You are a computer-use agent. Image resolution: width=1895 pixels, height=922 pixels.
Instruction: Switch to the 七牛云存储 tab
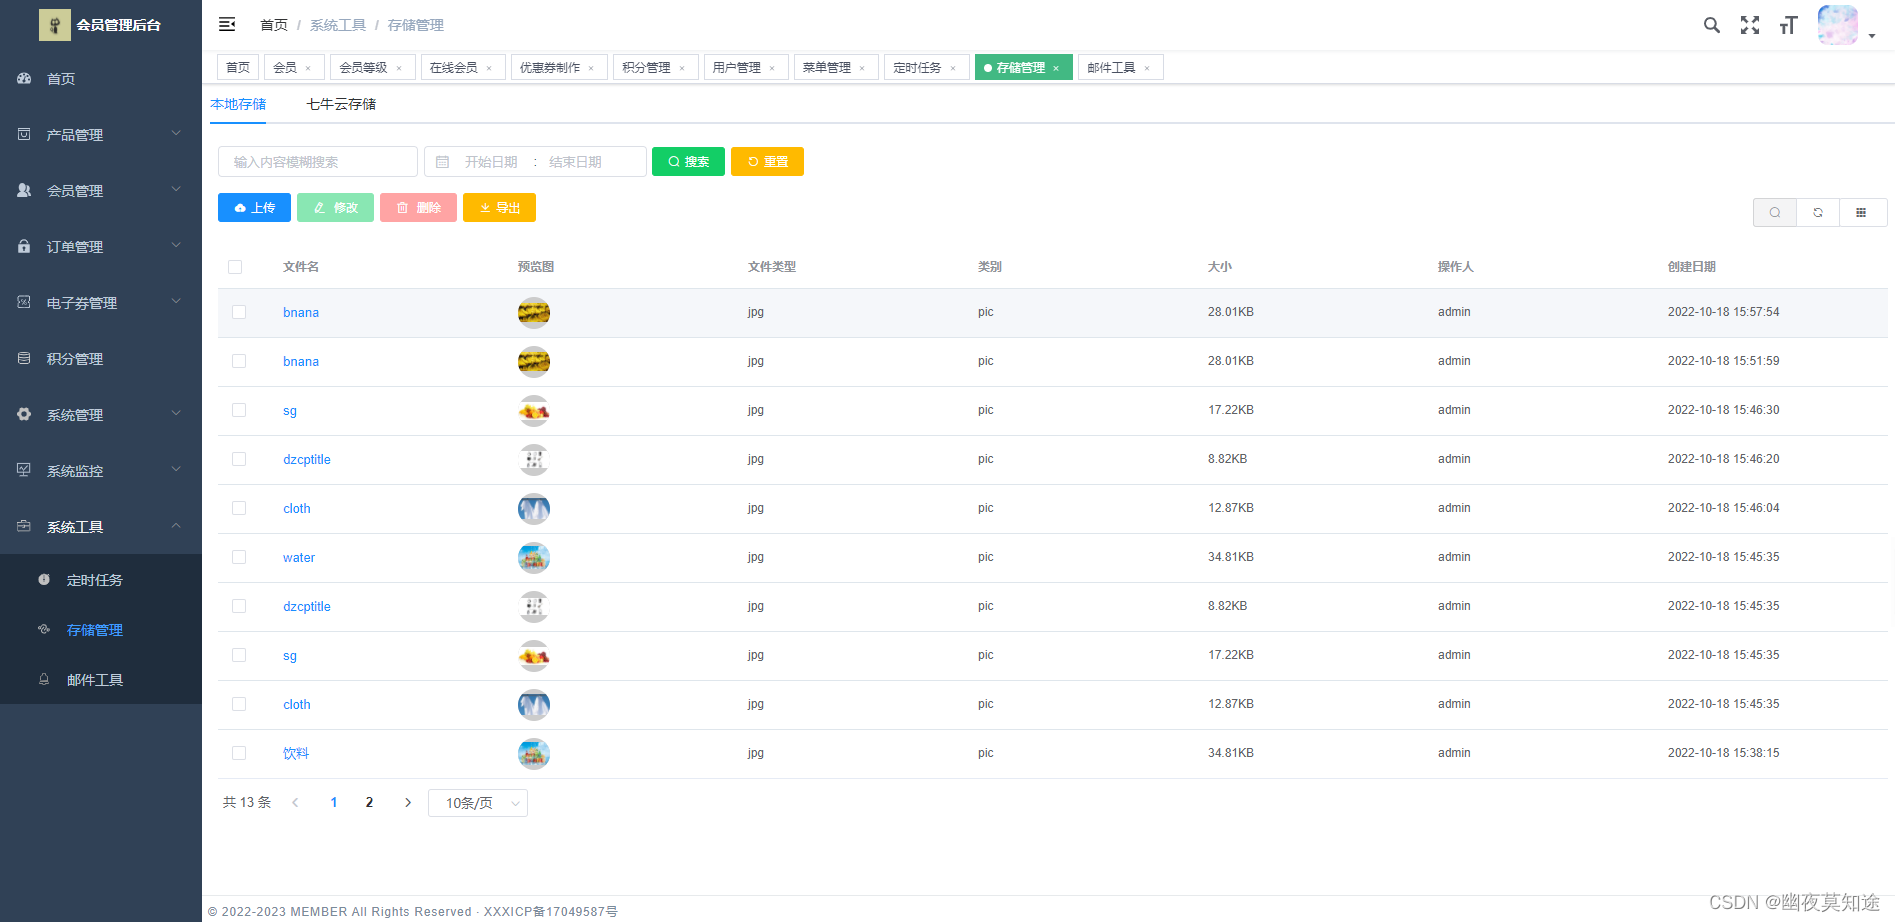341,104
